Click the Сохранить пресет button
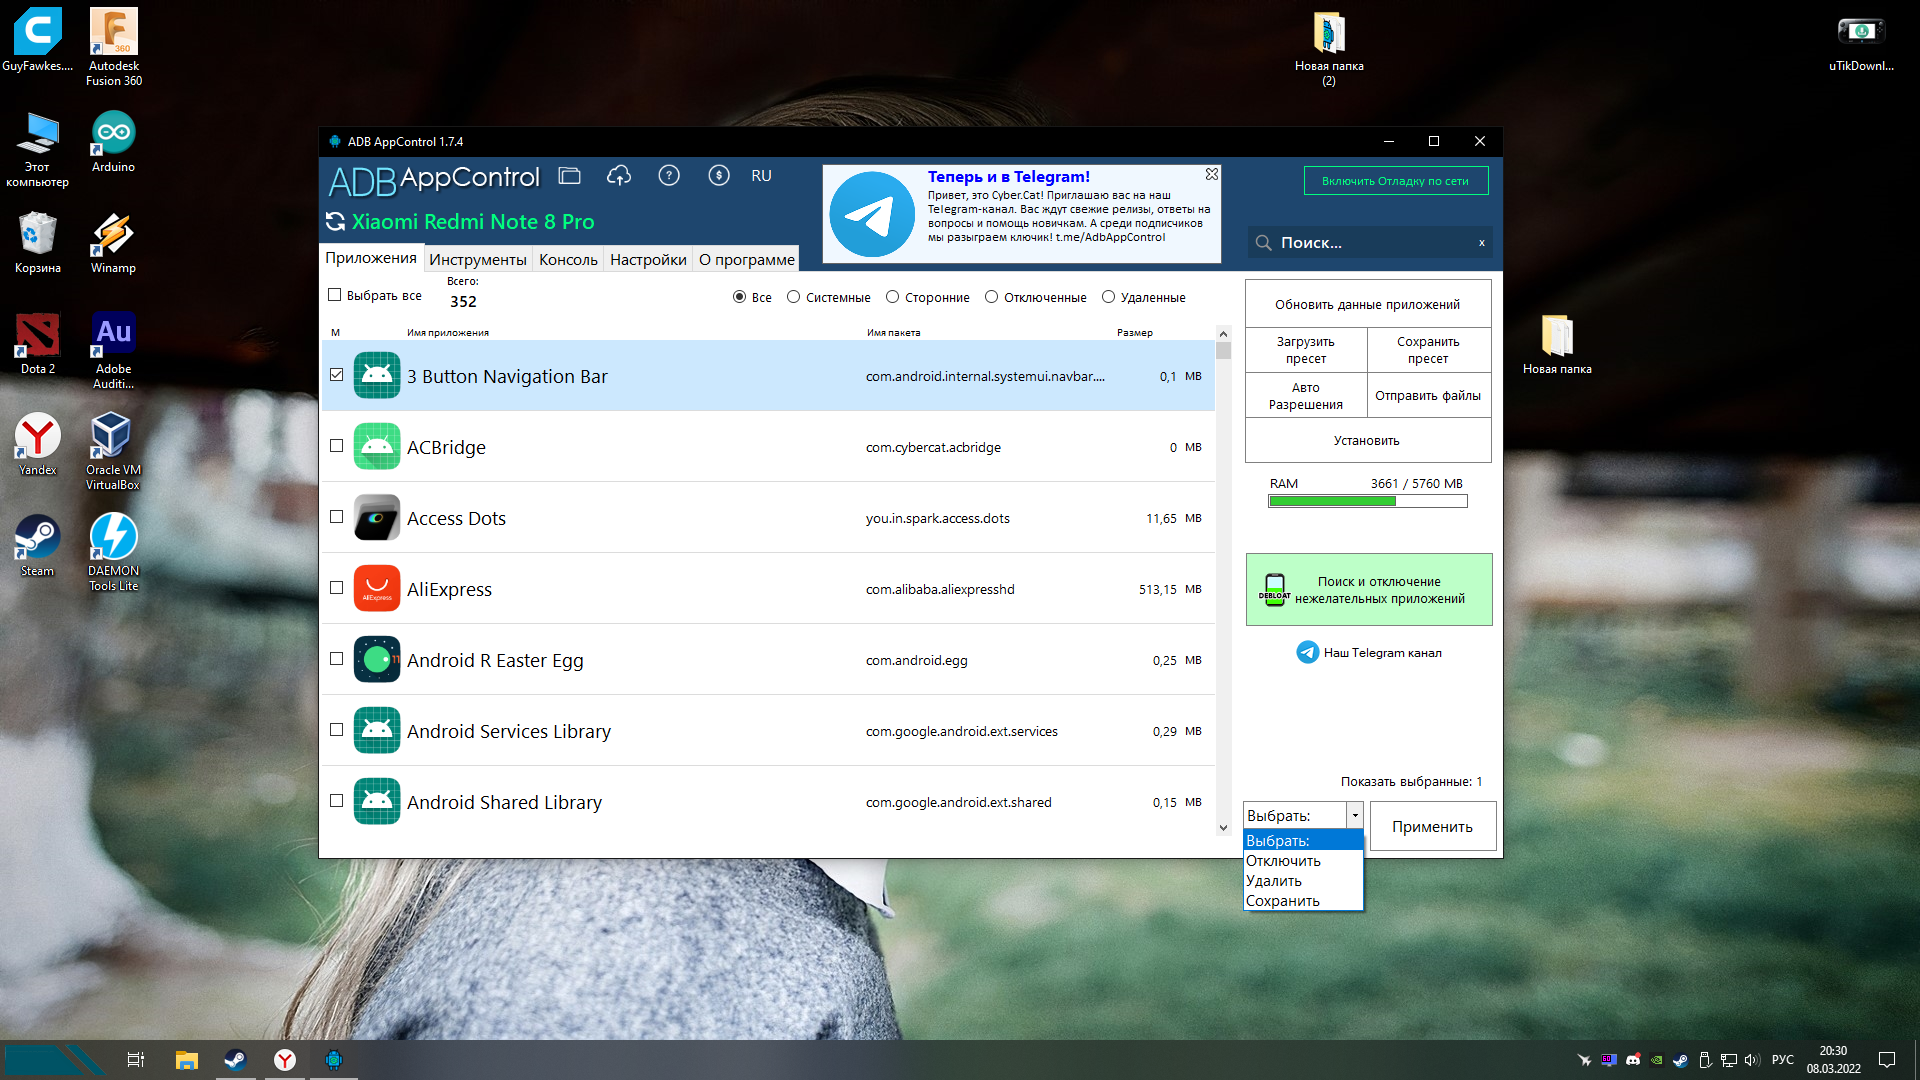 pyautogui.click(x=1428, y=350)
